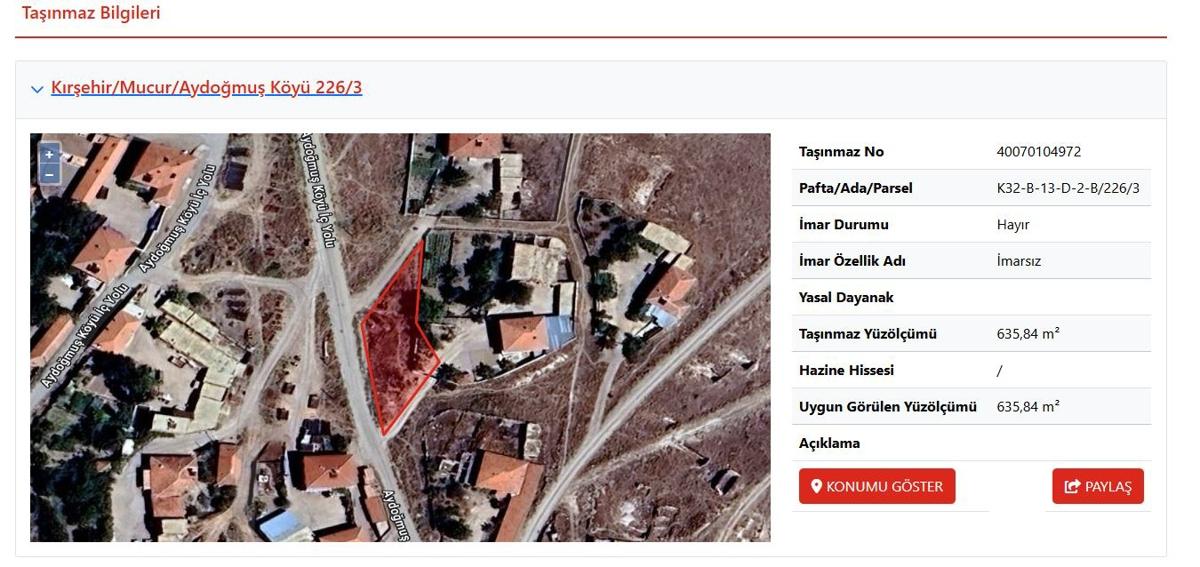Click the Hazine Hissesi row label
1200x567 pixels.
pyautogui.click(x=846, y=370)
